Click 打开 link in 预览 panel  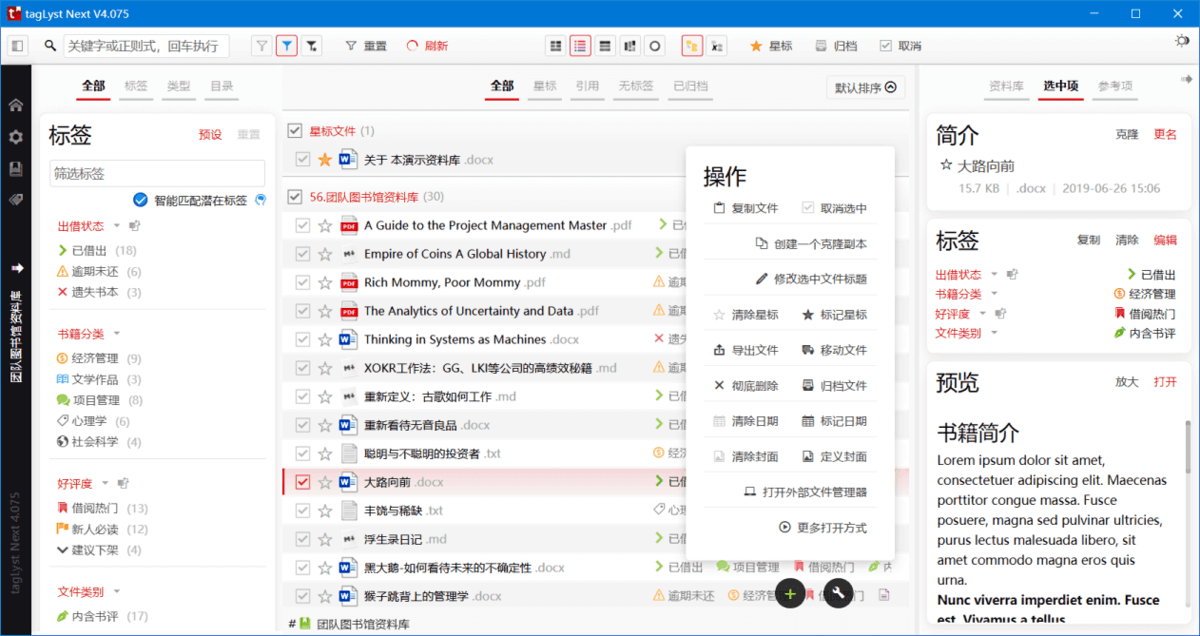coord(1165,382)
